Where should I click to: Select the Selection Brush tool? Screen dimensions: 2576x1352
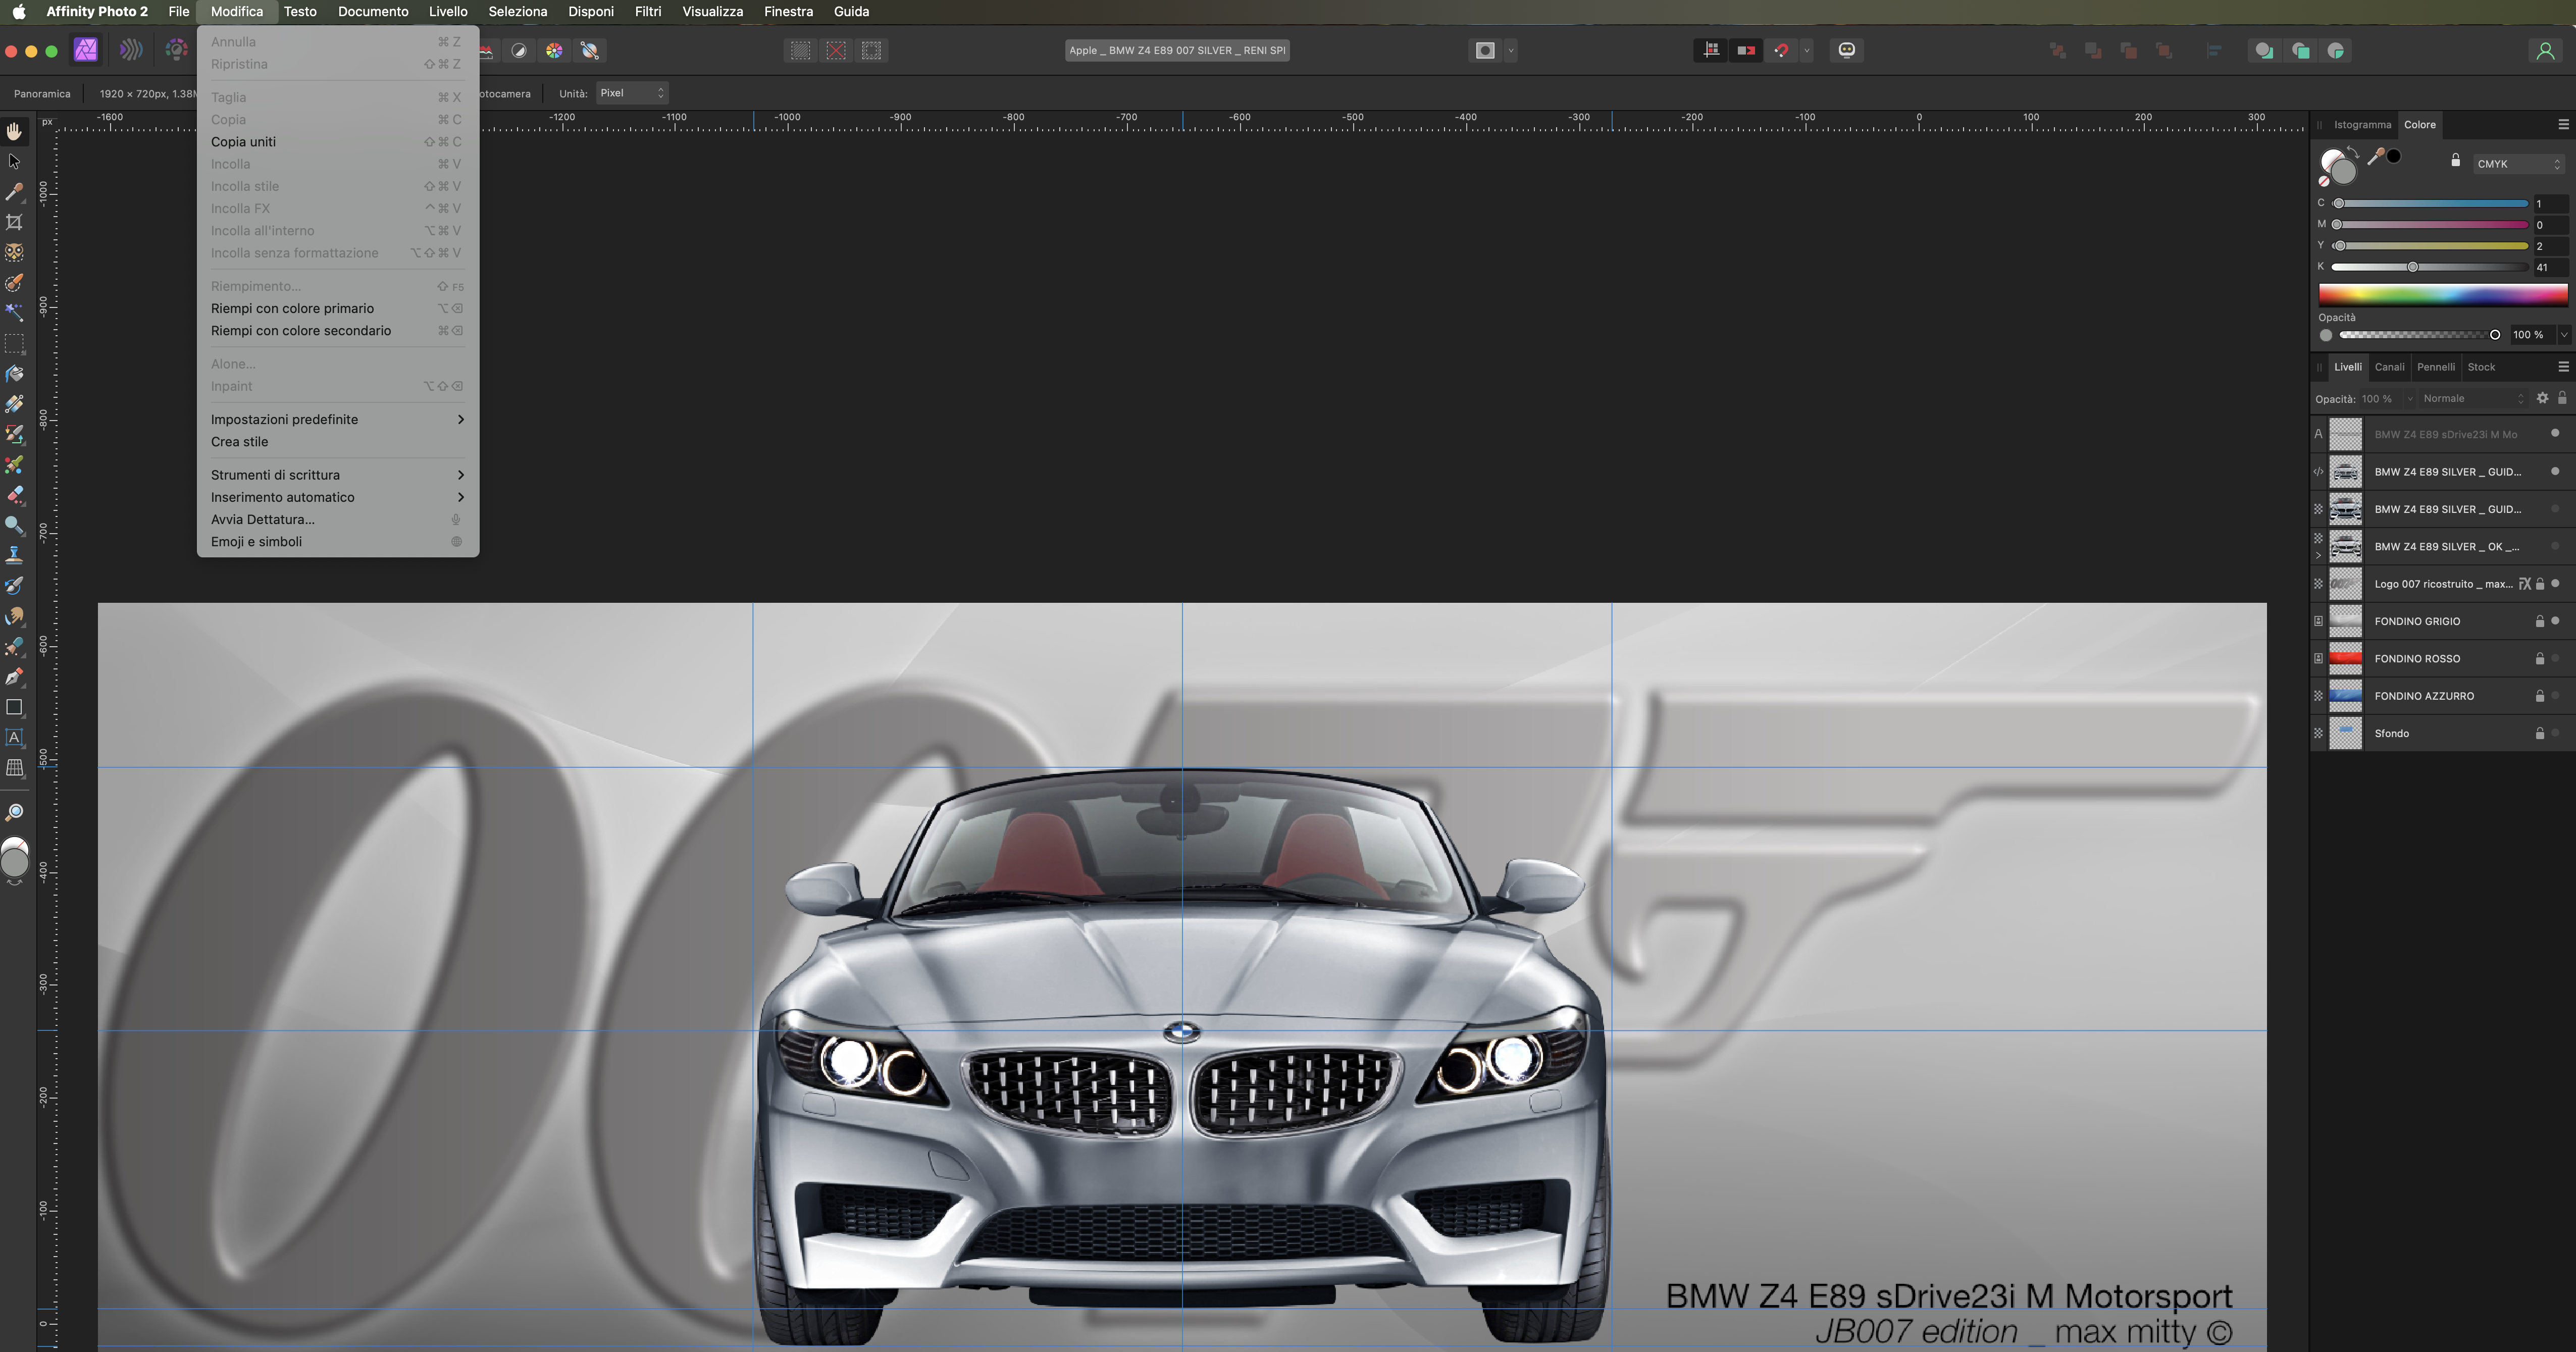coord(14,282)
